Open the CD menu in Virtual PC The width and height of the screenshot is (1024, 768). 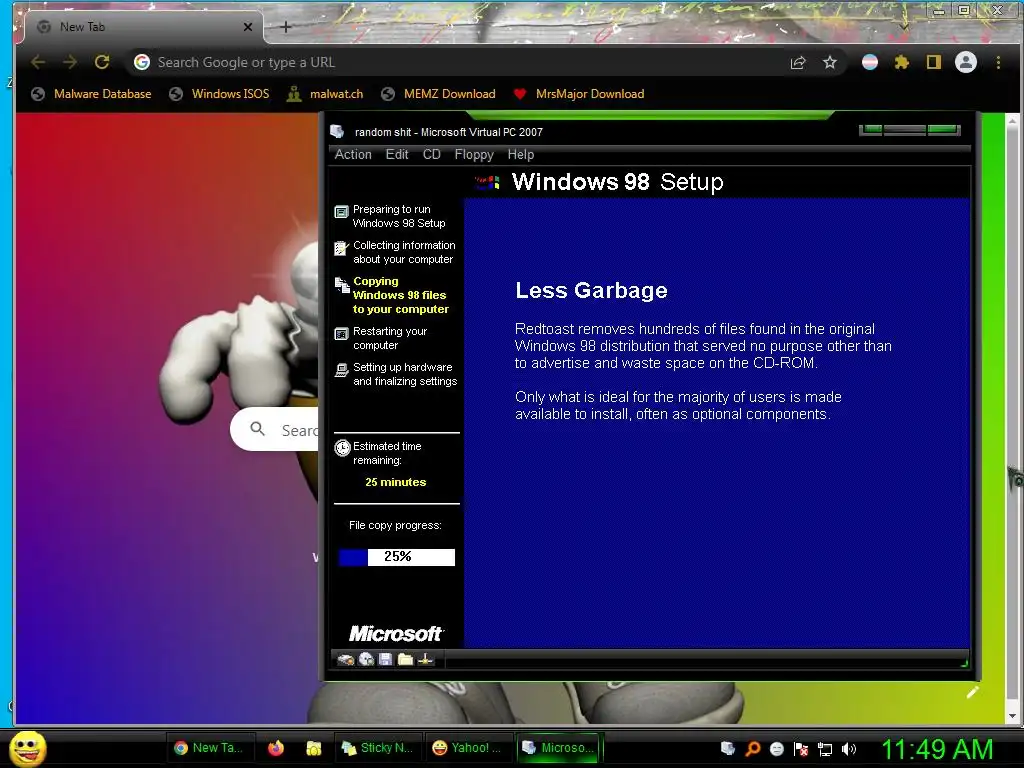[x=431, y=154]
